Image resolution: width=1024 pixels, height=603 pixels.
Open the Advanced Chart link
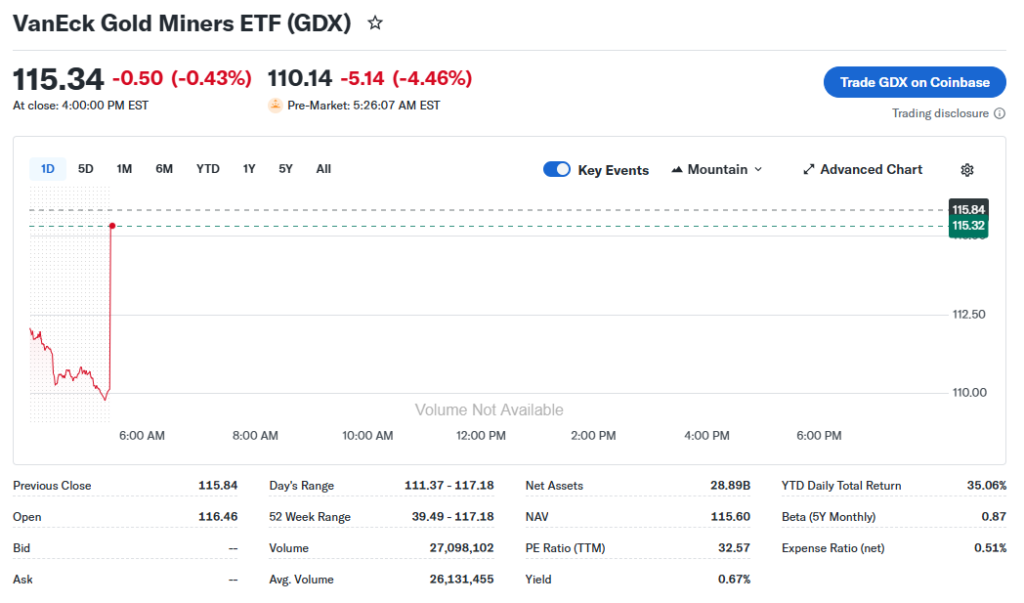871,170
